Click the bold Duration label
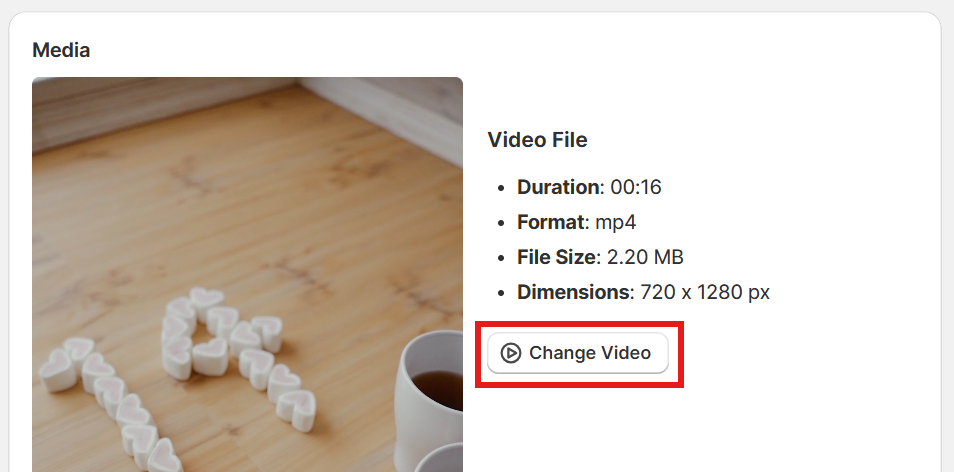The image size is (954, 472). (559, 187)
